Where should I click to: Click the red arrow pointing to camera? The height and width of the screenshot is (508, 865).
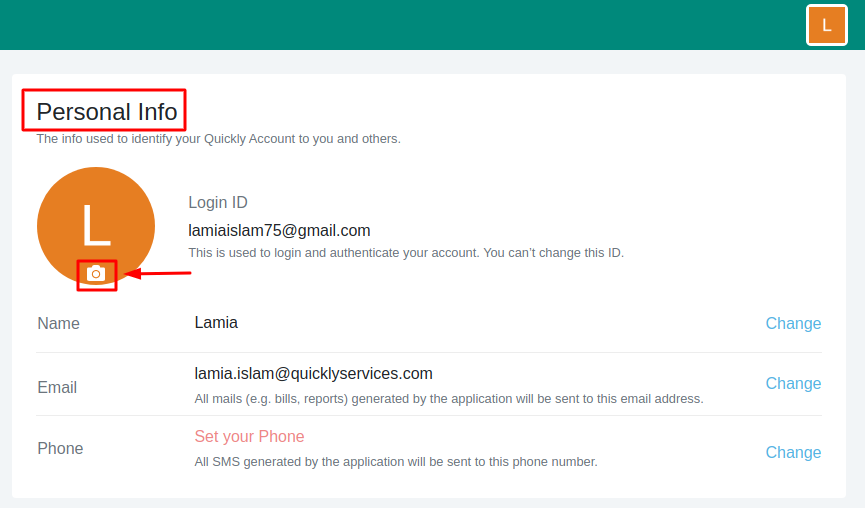coord(158,272)
